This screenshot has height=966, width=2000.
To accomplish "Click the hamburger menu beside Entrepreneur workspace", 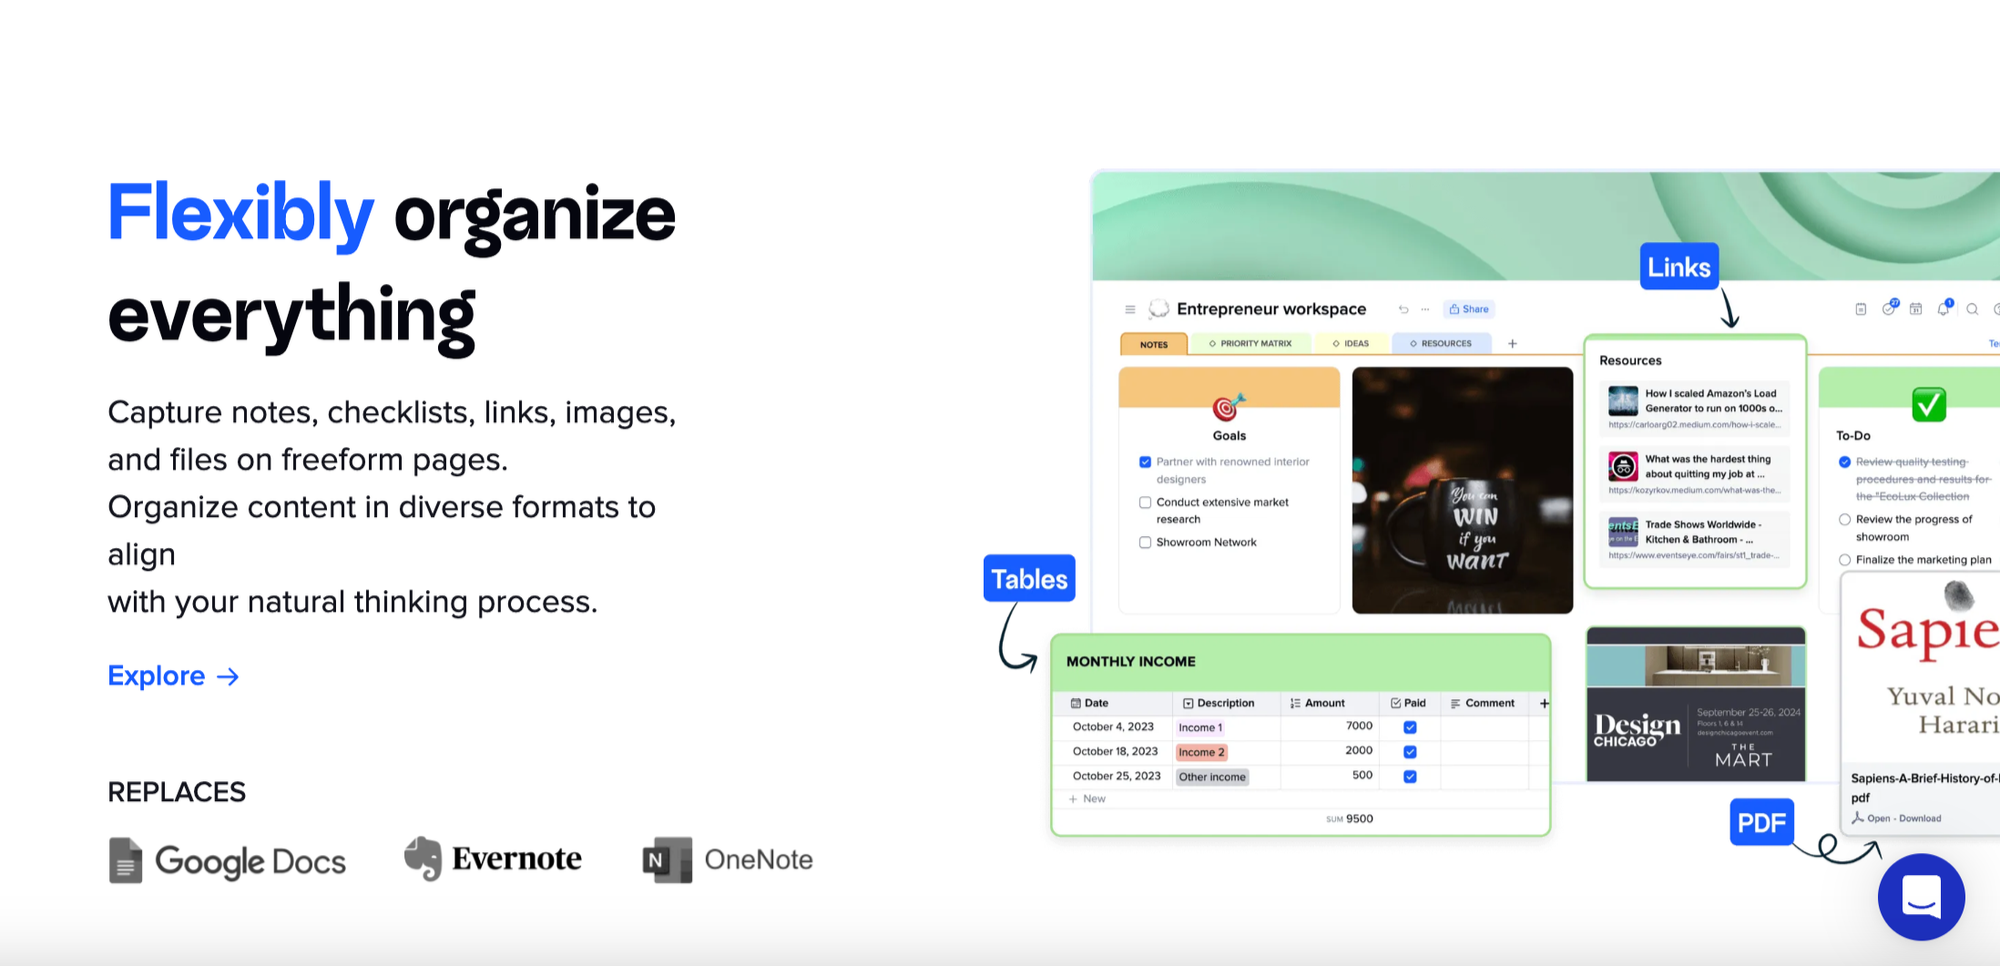I will 1130,310.
